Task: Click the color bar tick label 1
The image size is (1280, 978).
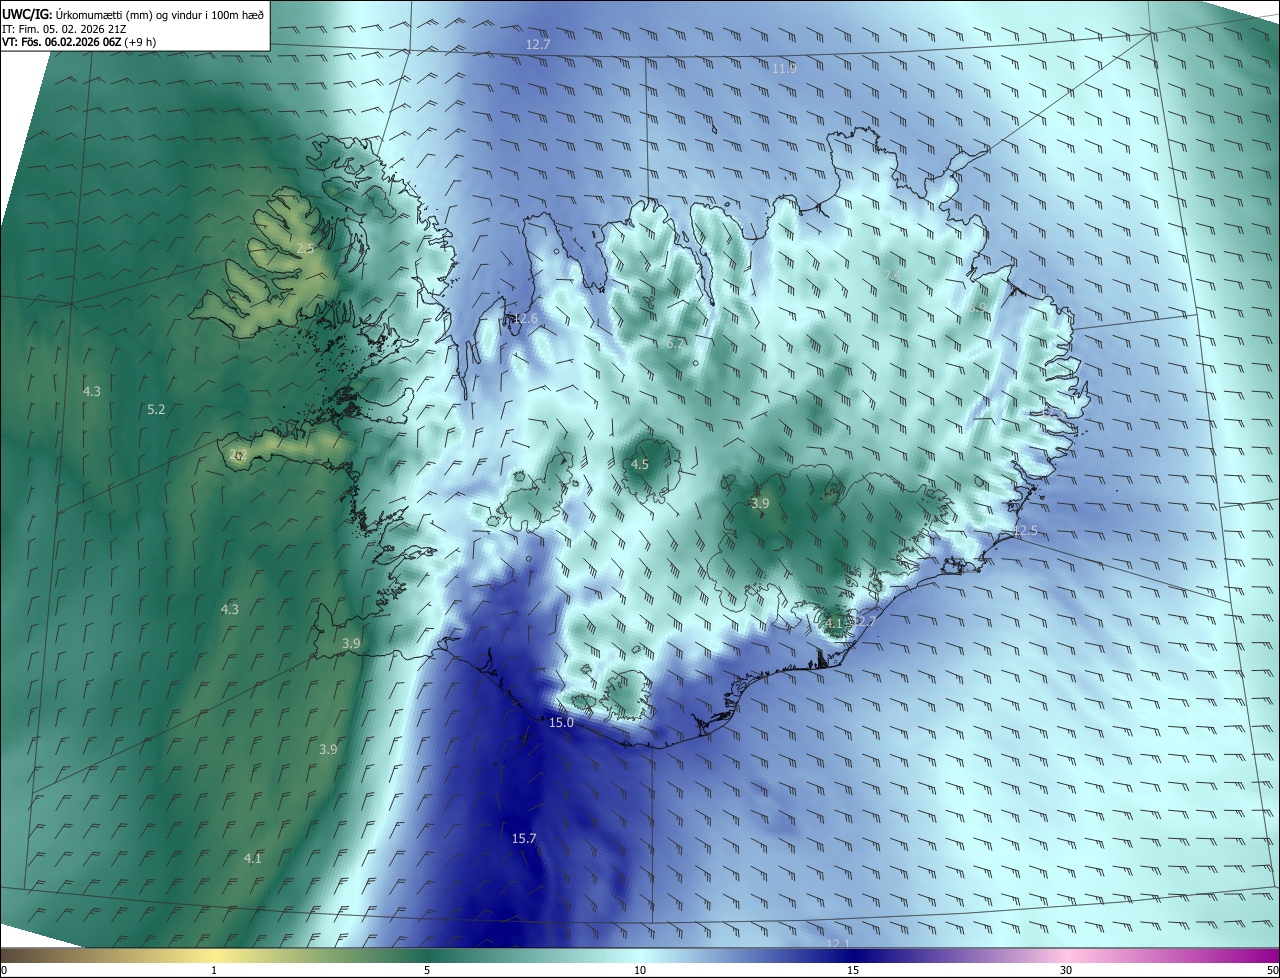Action: 214,970
